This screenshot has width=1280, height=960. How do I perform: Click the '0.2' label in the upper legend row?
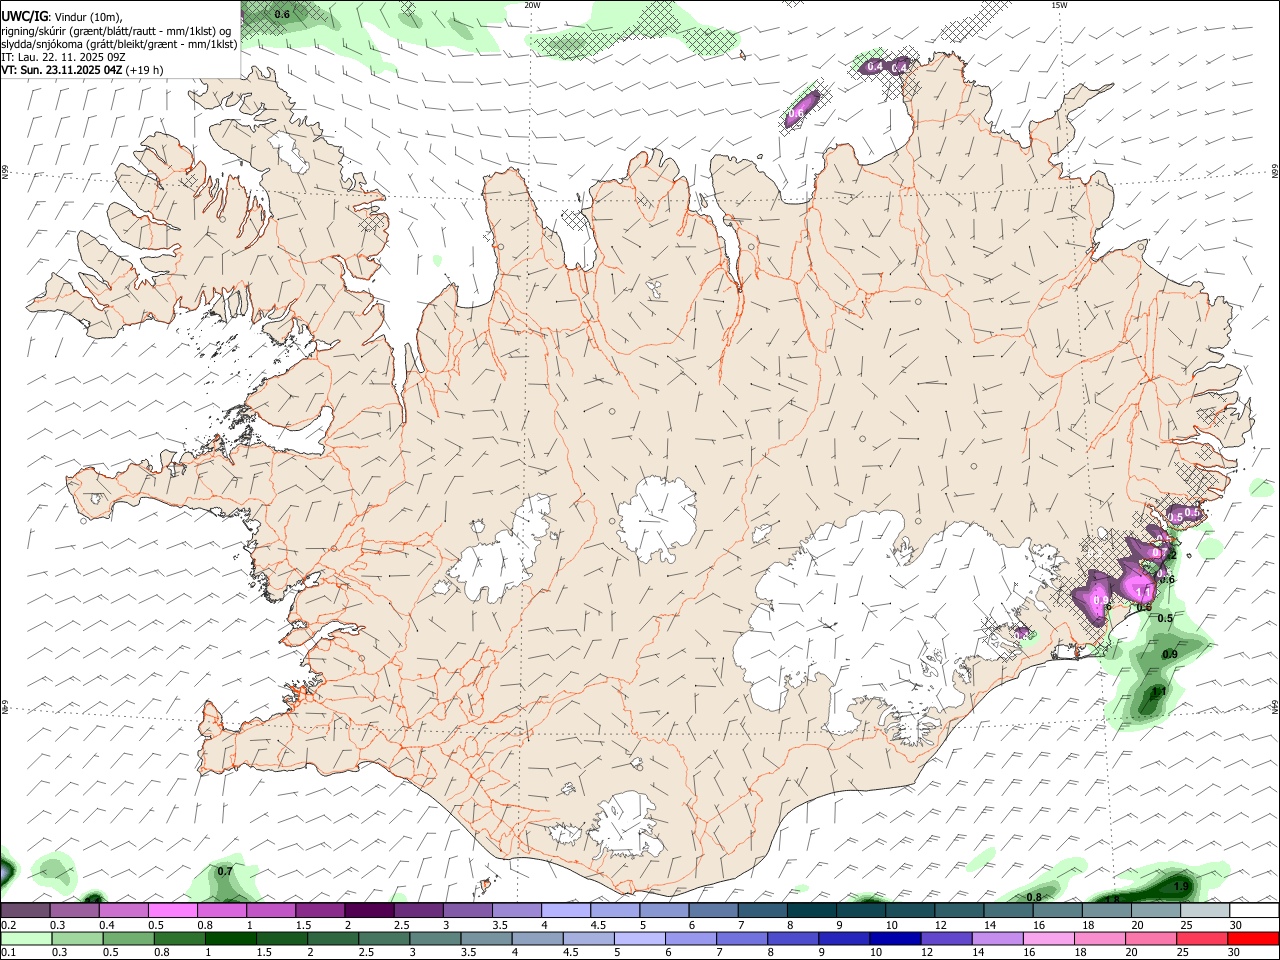pyautogui.click(x=8, y=925)
